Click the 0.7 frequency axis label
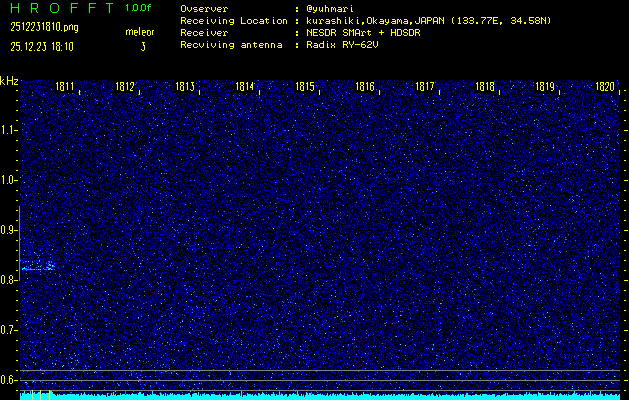 pos(9,329)
